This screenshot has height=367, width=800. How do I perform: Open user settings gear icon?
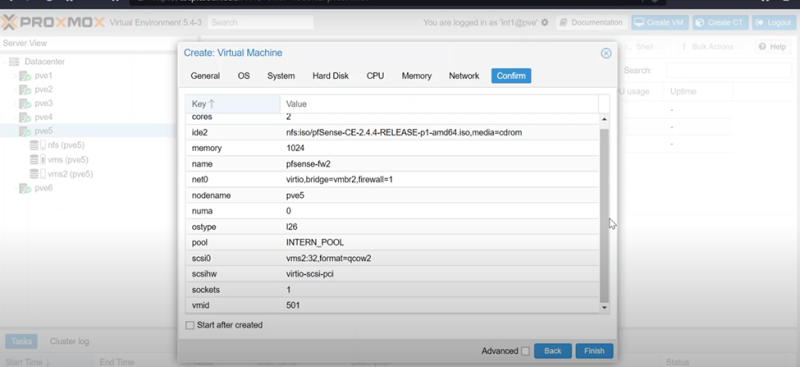(544, 22)
